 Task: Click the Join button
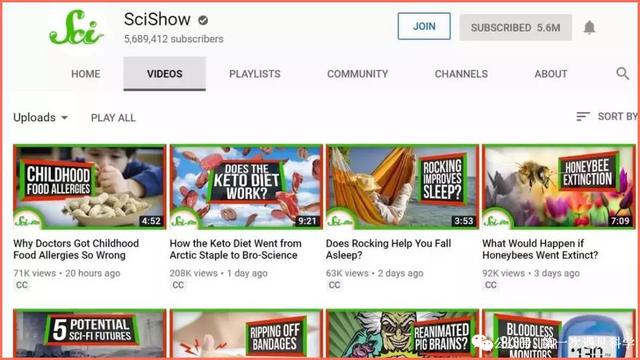click(424, 26)
